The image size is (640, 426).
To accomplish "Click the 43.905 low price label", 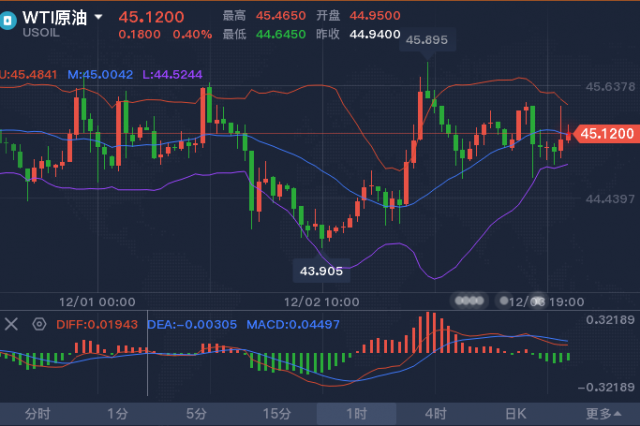I will [x=321, y=271].
